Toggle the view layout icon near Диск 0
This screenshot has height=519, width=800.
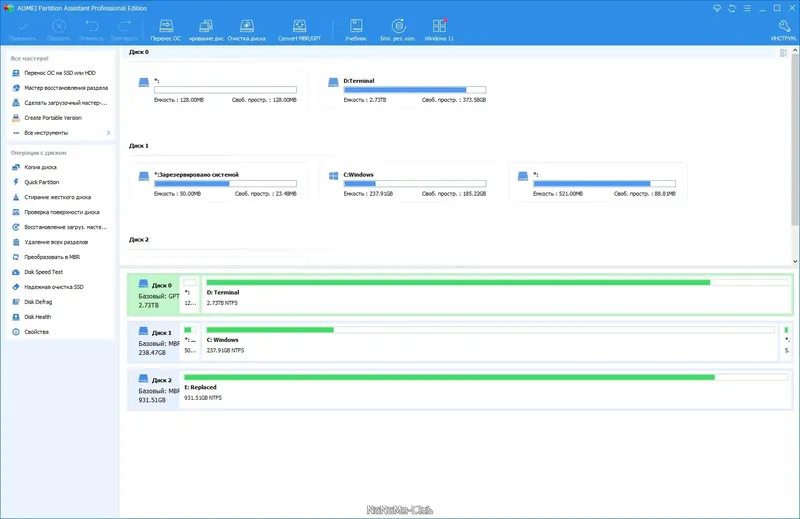[x=783, y=53]
